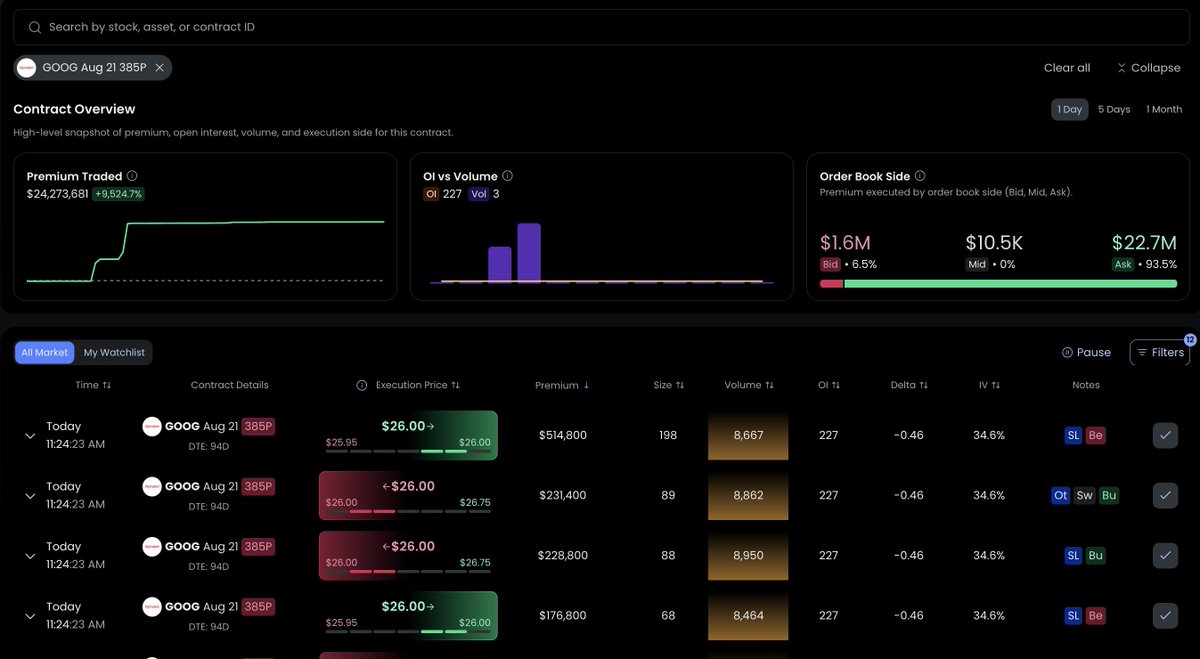
Task: Click the 8,667 volume cell
Action: point(748,435)
